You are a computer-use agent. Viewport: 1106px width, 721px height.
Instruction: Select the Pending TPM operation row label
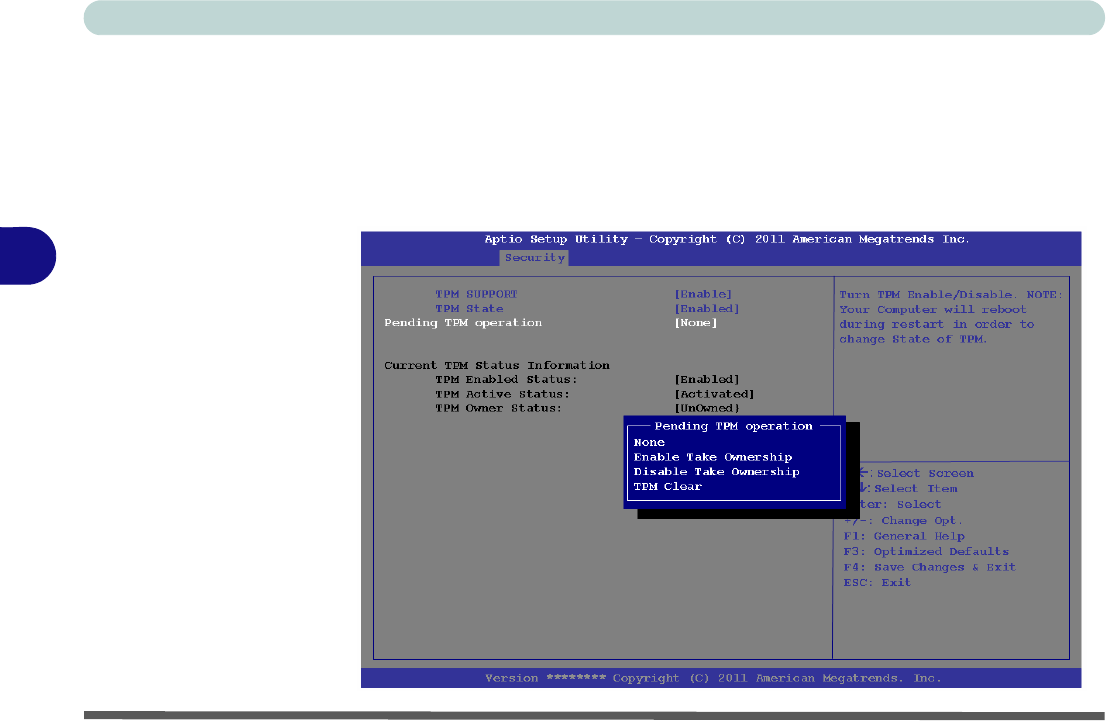463,323
